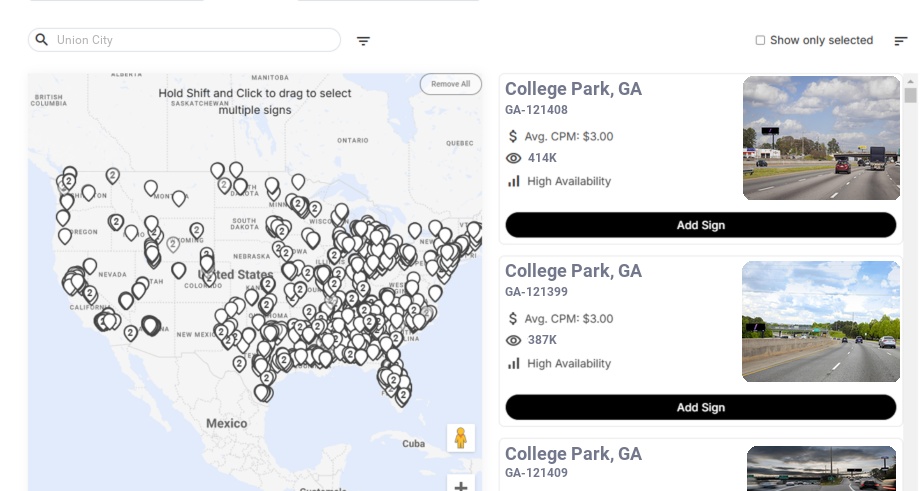Image resolution: width=920 pixels, height=491 pixels.
Task: Click eye impressions icon for GA-121408
Action: point(514,158)
